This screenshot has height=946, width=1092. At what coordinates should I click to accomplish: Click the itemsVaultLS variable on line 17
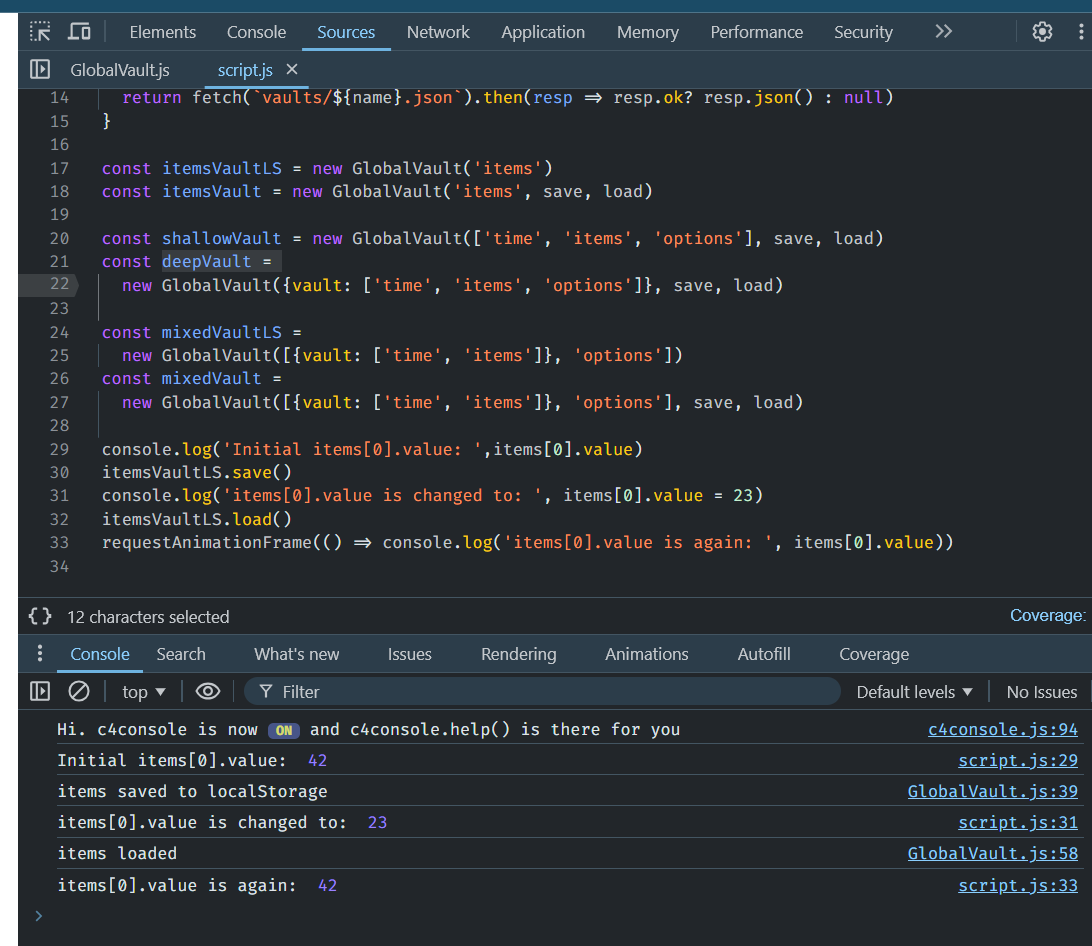pyautogui.click(x=222, y=168)
